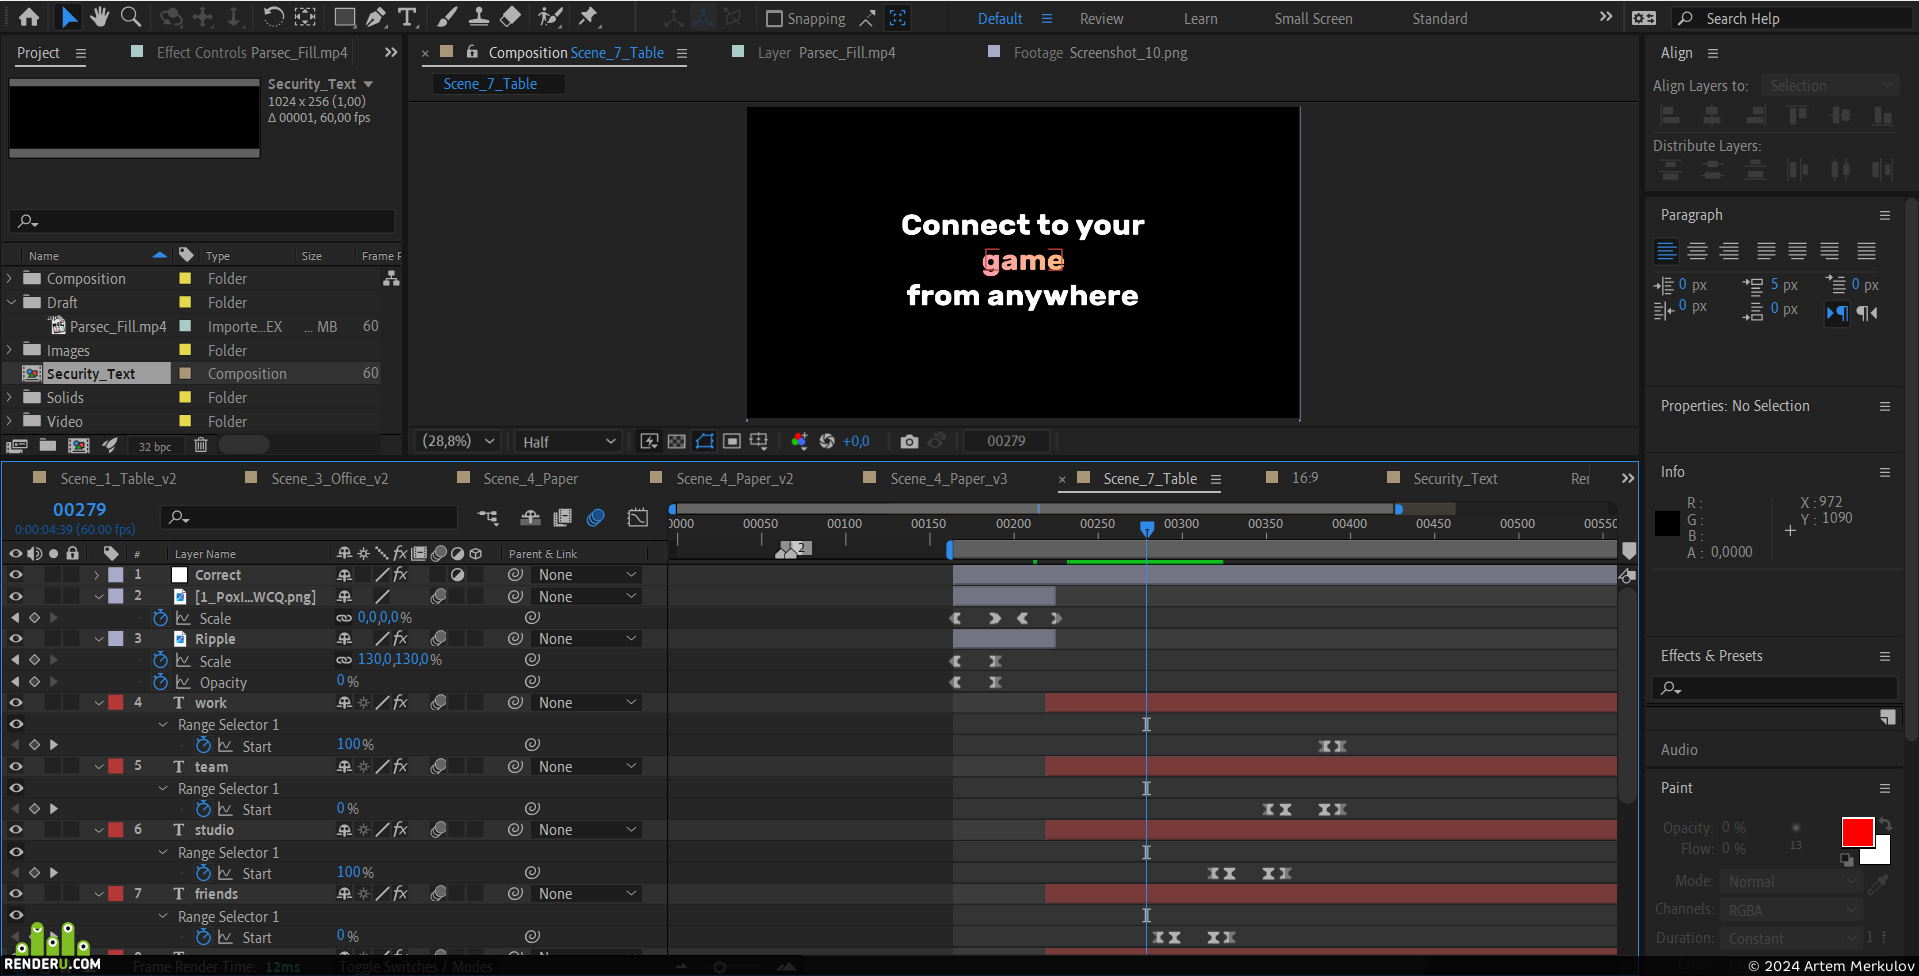Delete selected item with the trash icon
Image resolution: width=1919 pixels, height=976 pixels.
pos(200,445)
